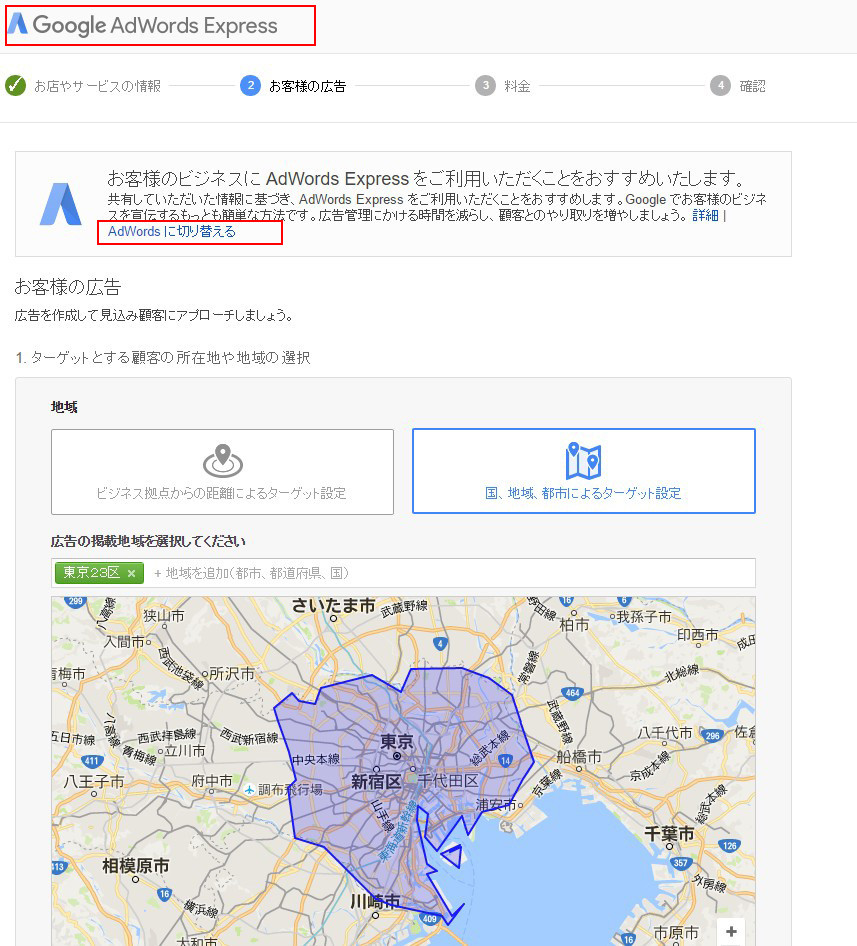Click route 4 shield on the map
The height and width of the screenshot is (946, 857).
pos(441,644)
